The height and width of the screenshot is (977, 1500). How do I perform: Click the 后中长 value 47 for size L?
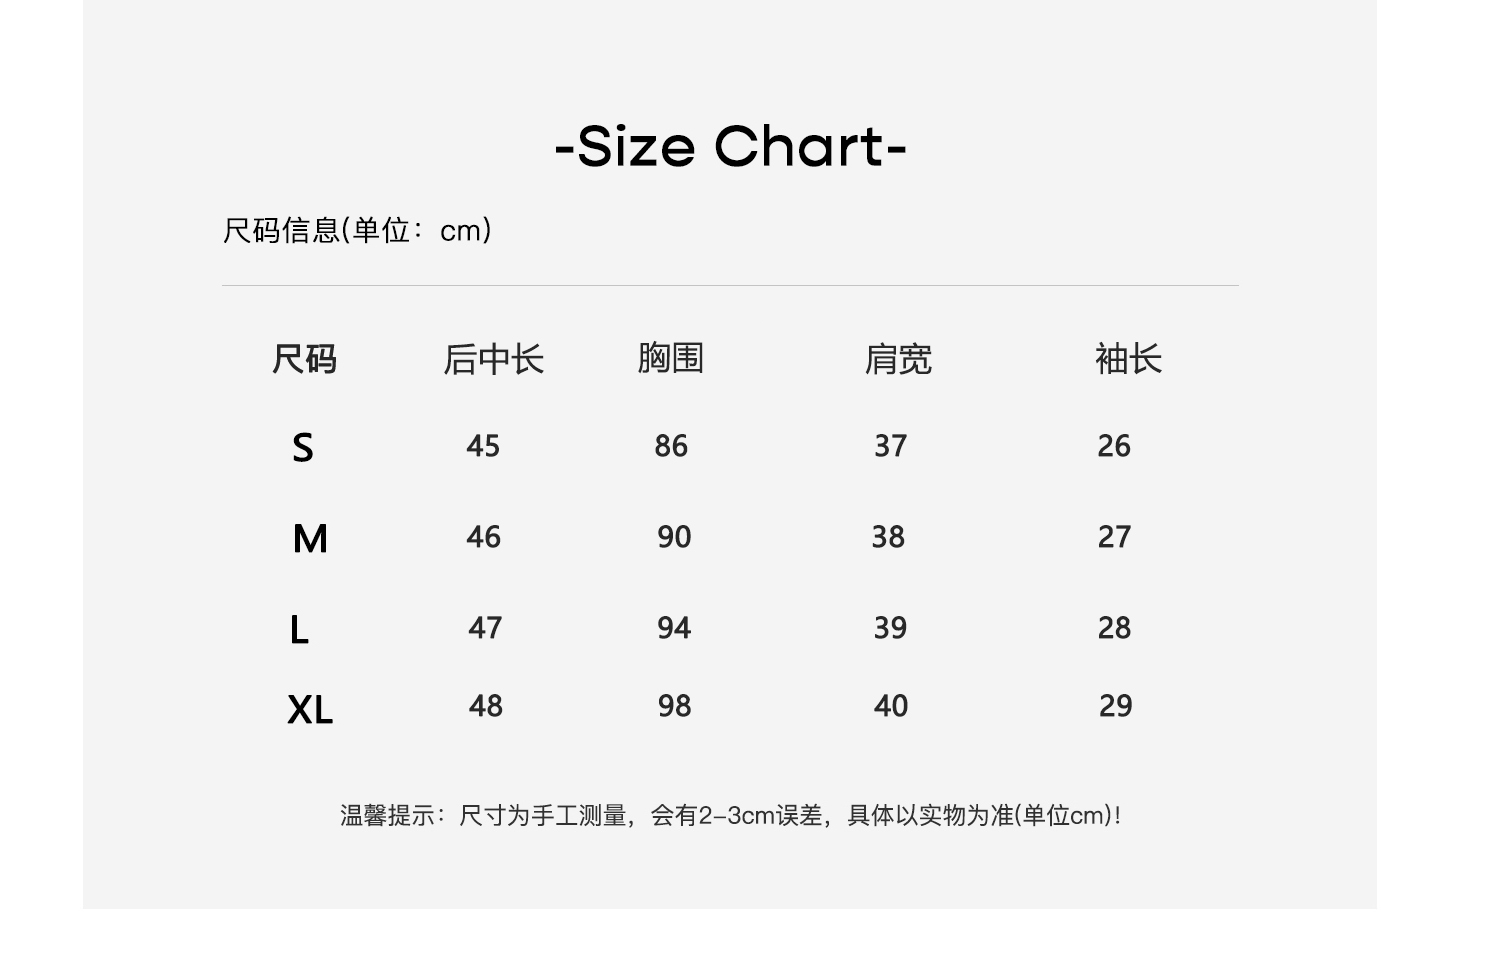485,628
